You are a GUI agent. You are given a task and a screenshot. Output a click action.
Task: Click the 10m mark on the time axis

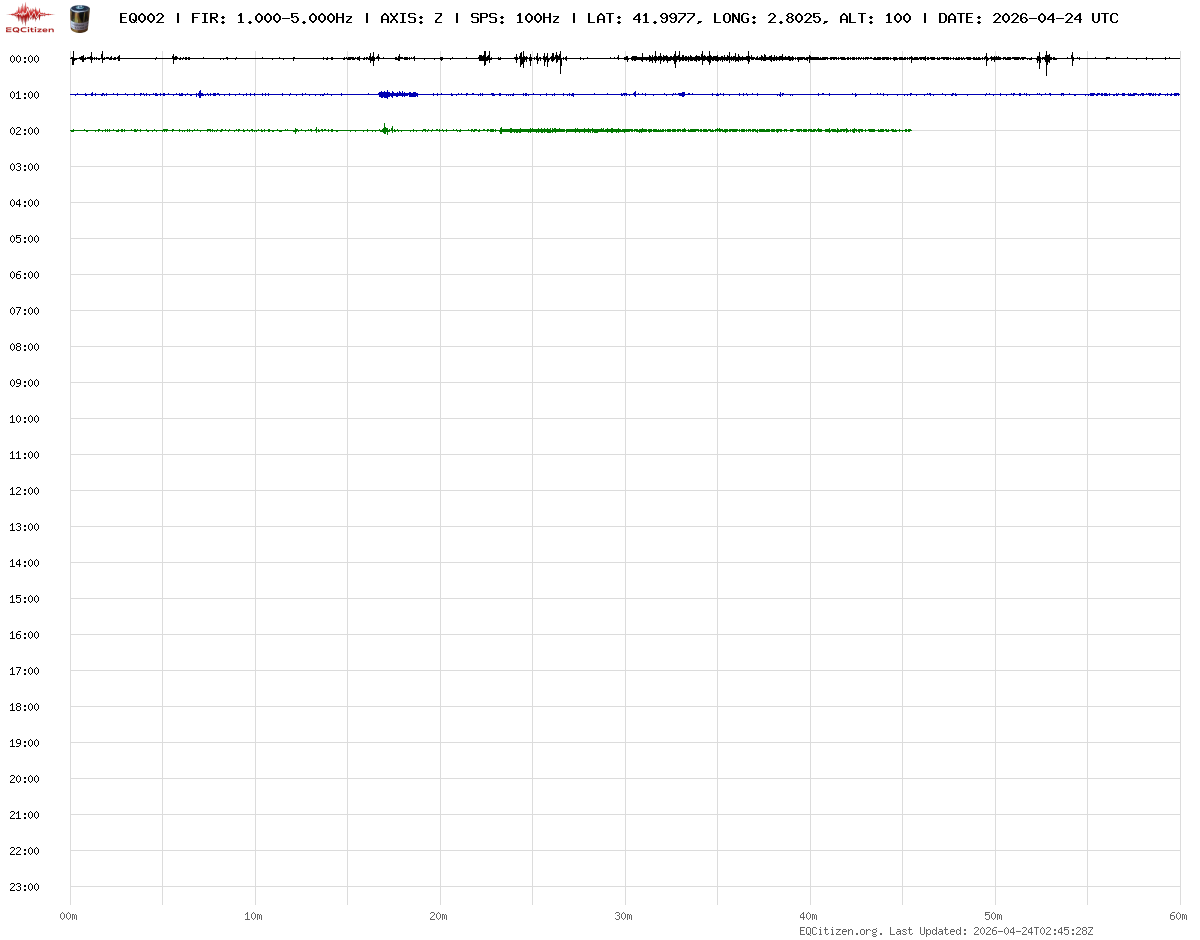point(254,916)
